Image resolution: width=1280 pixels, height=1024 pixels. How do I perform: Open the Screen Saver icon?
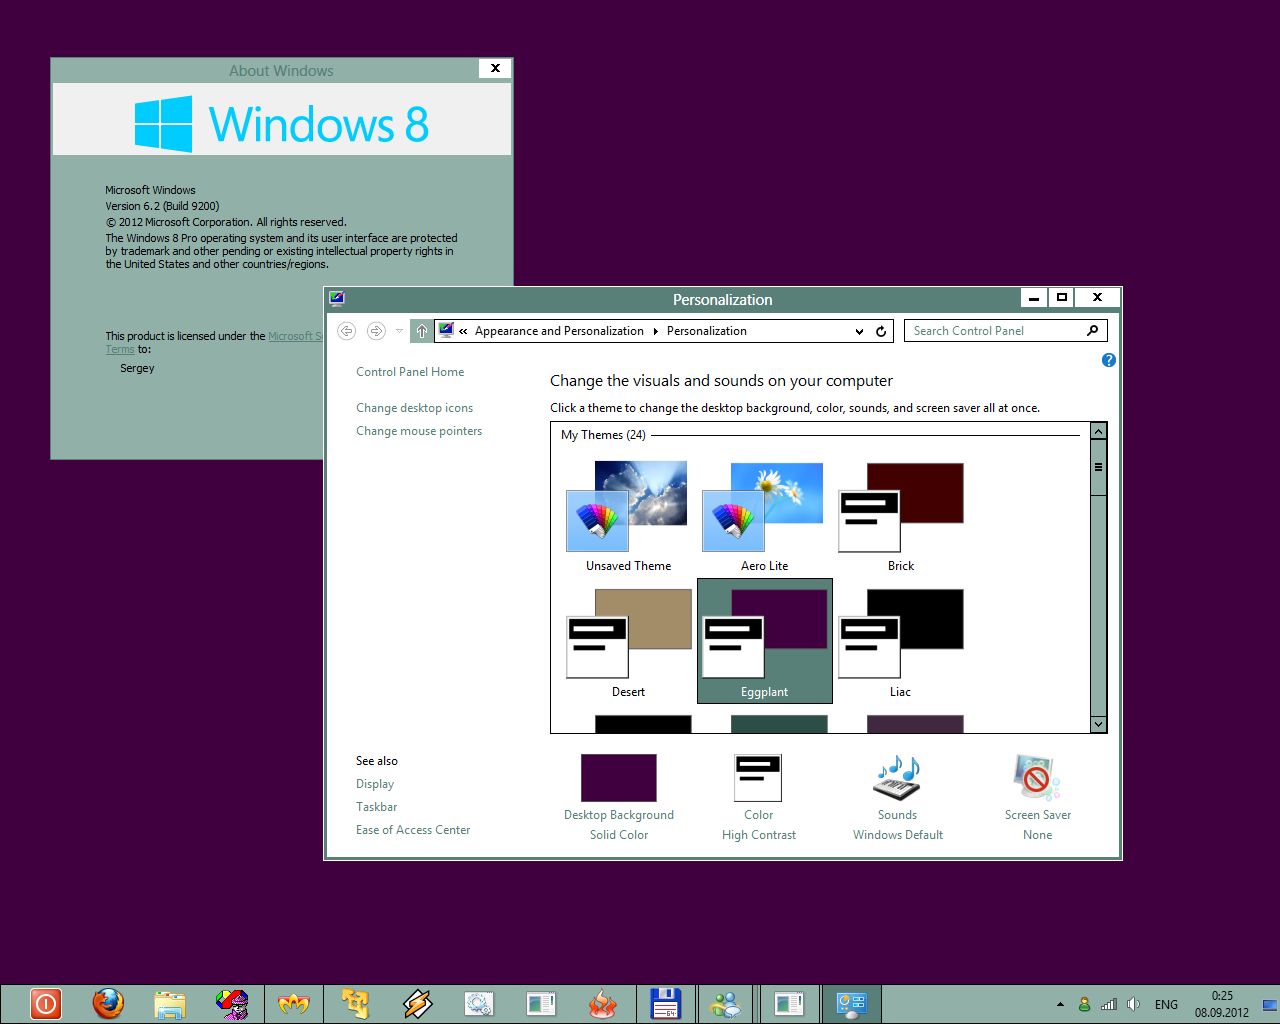coord(1037,779)
